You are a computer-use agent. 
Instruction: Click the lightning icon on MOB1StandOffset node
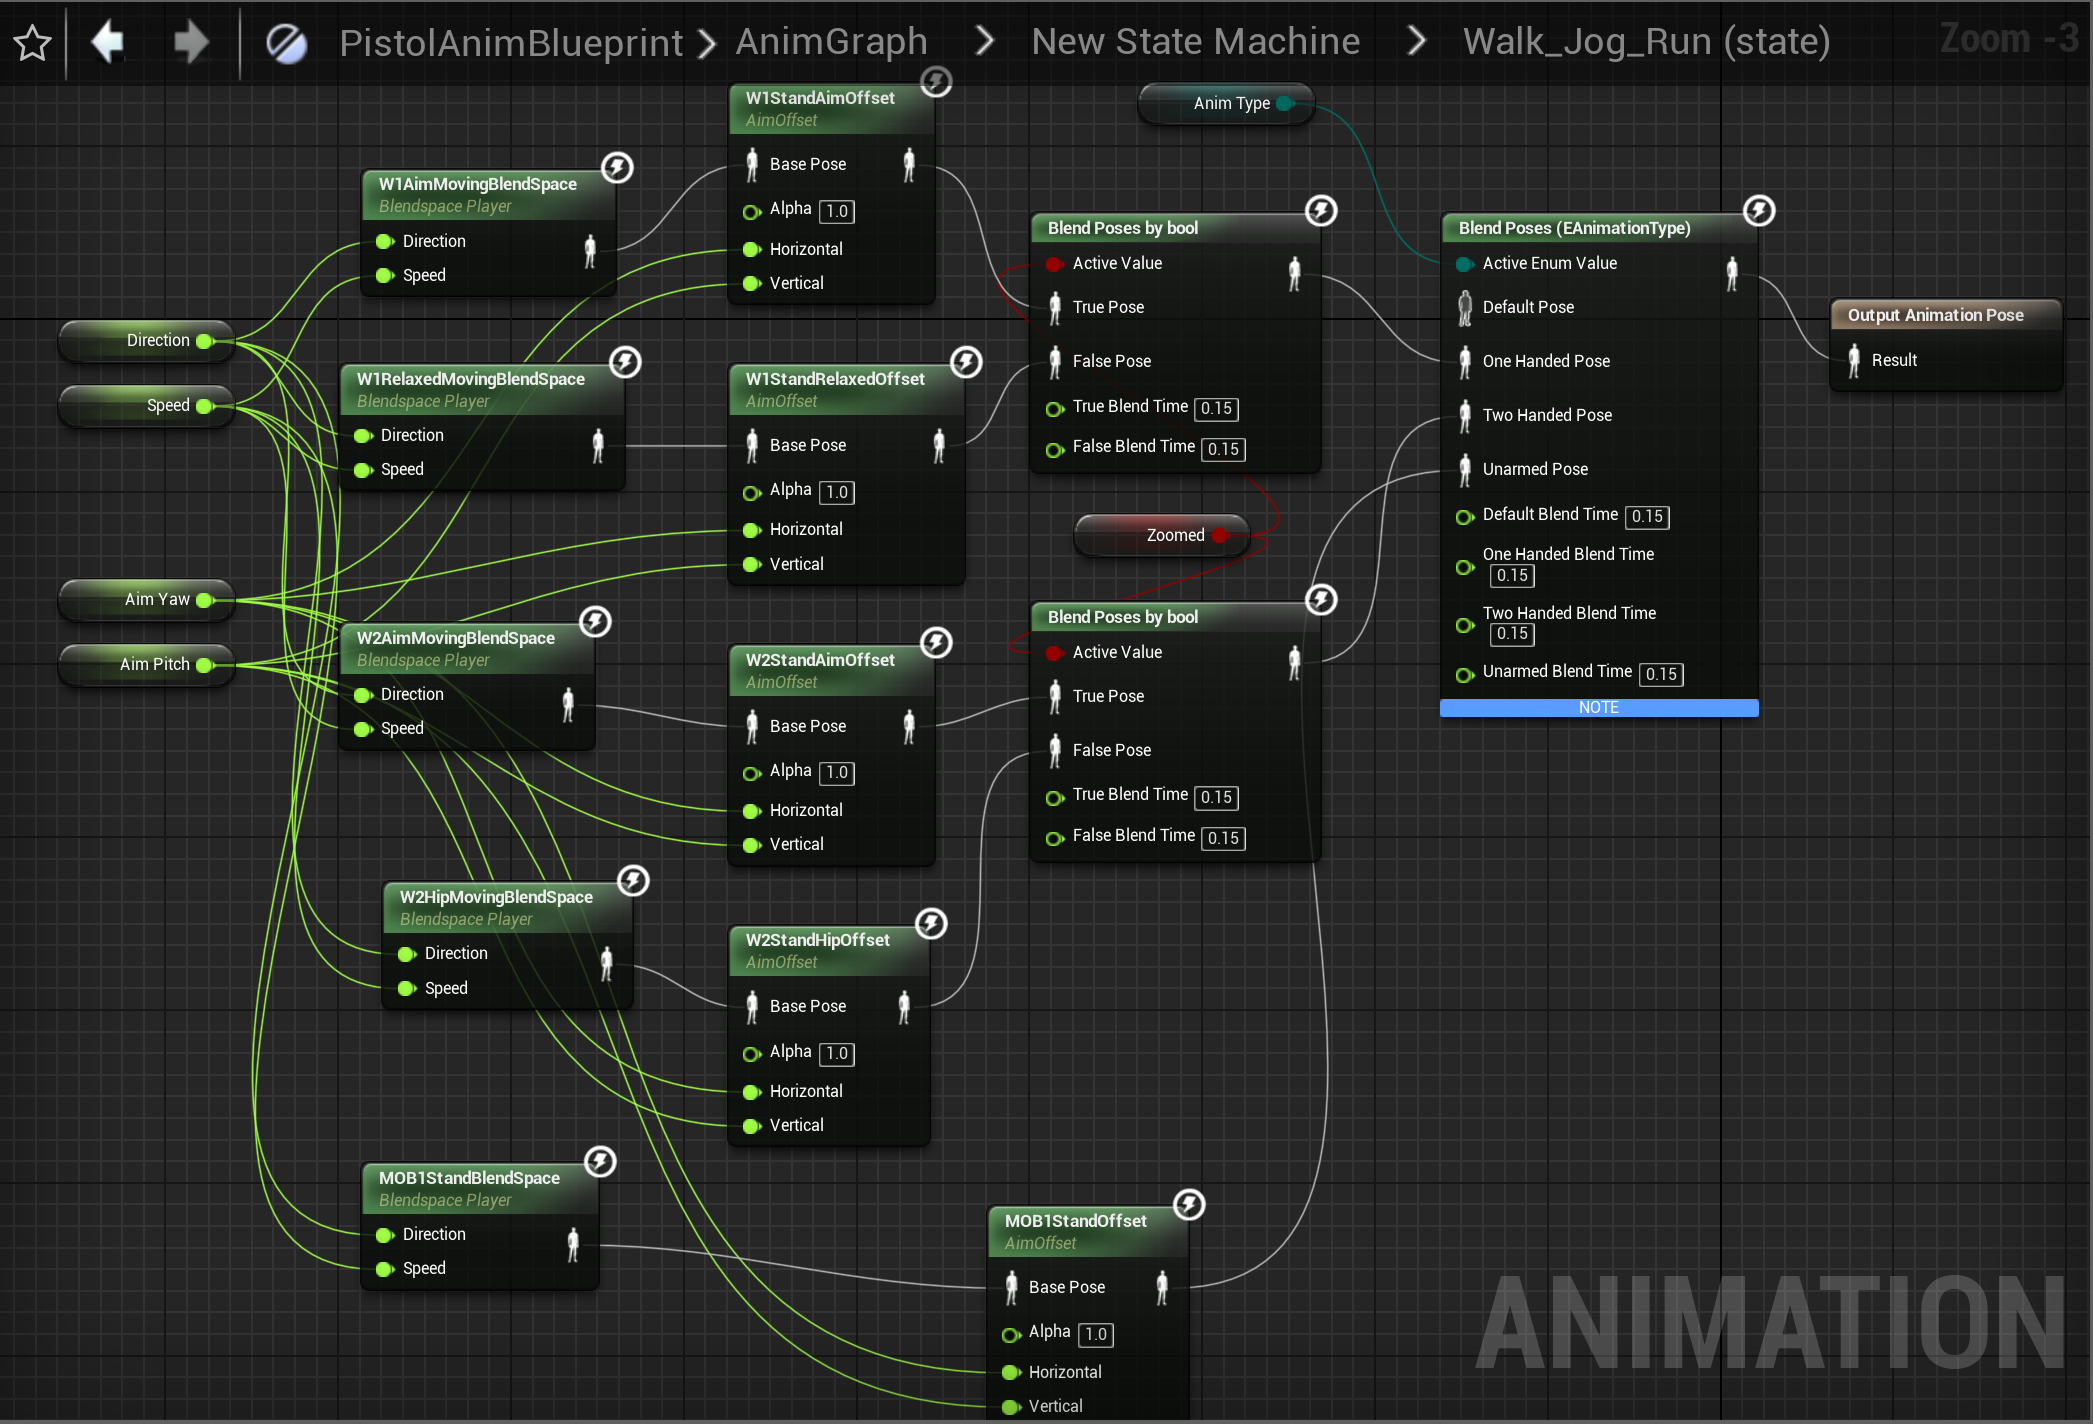(x=1188, y=1205)
